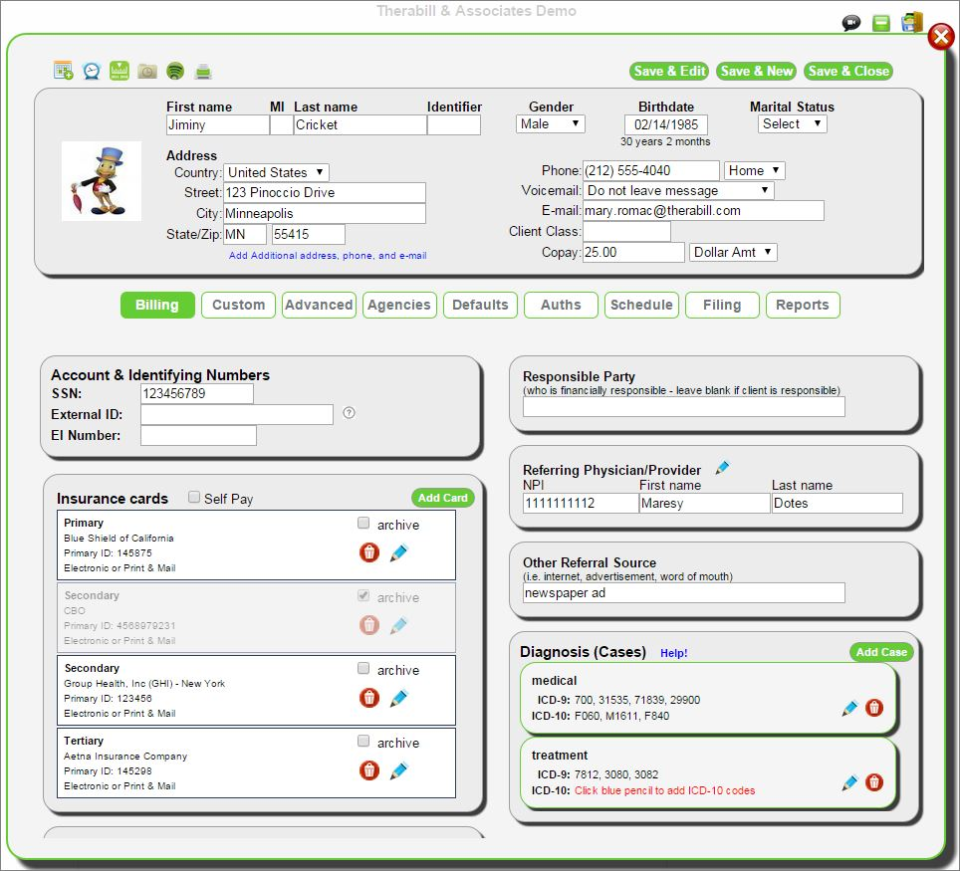Viewport: 960px width, 871px height.
Task: Open the video chat bubble icon top right
Action: tap(851, 21)
